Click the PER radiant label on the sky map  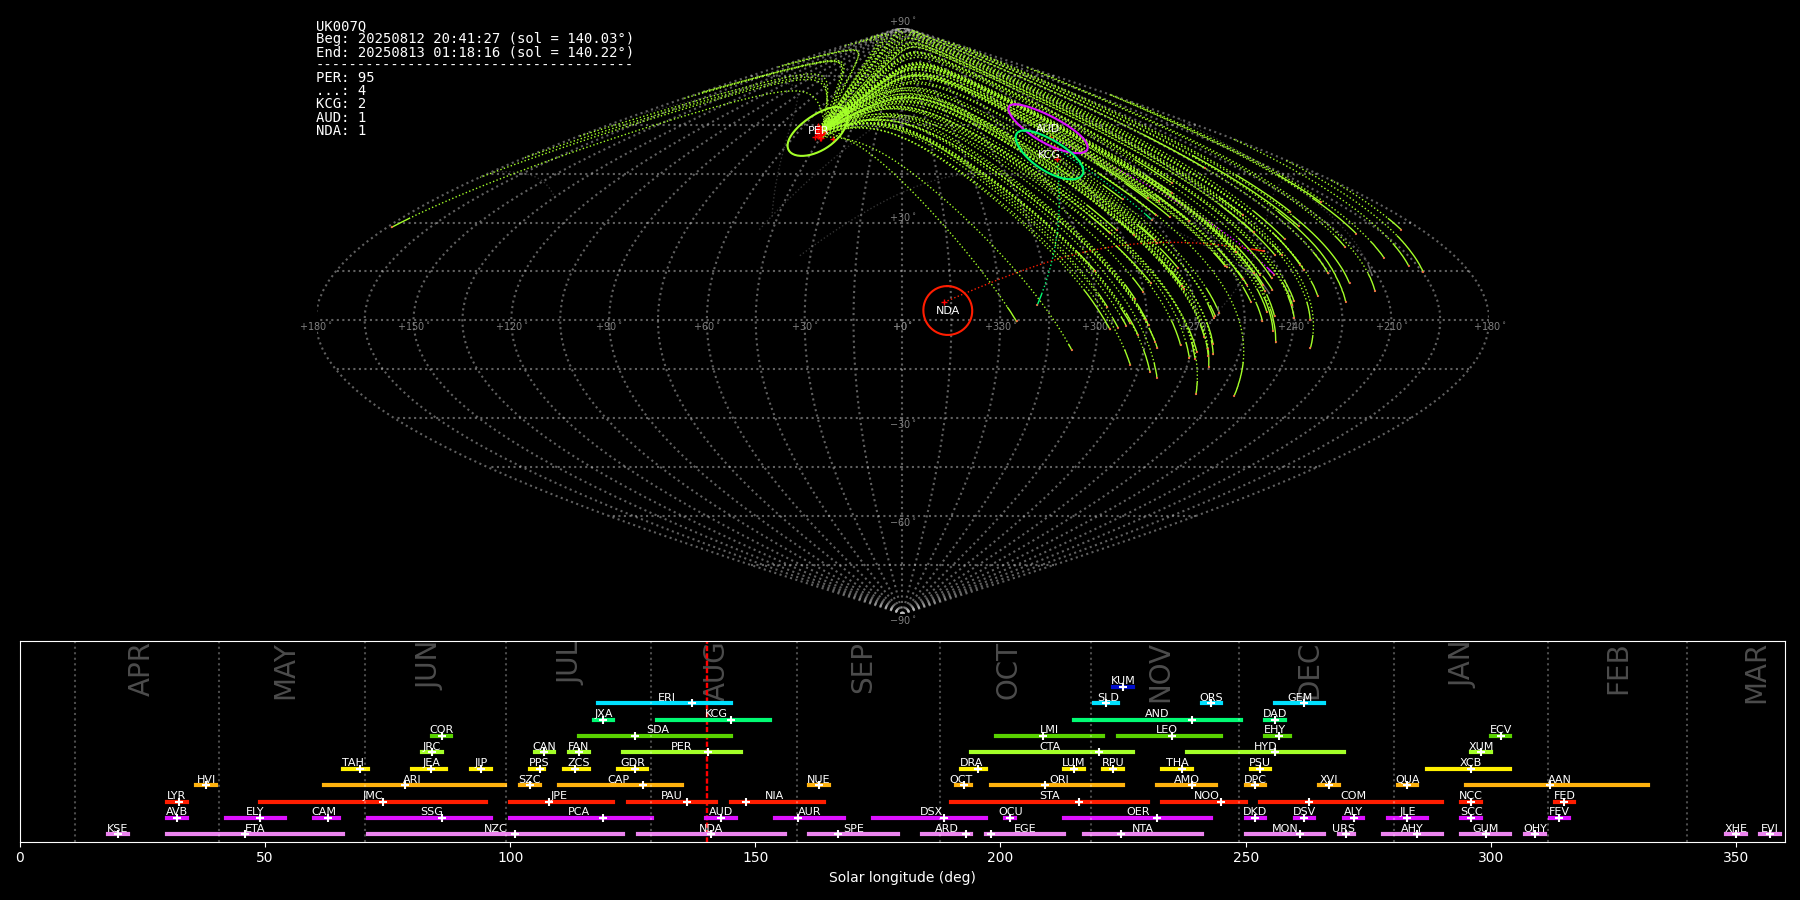(818, 131)
